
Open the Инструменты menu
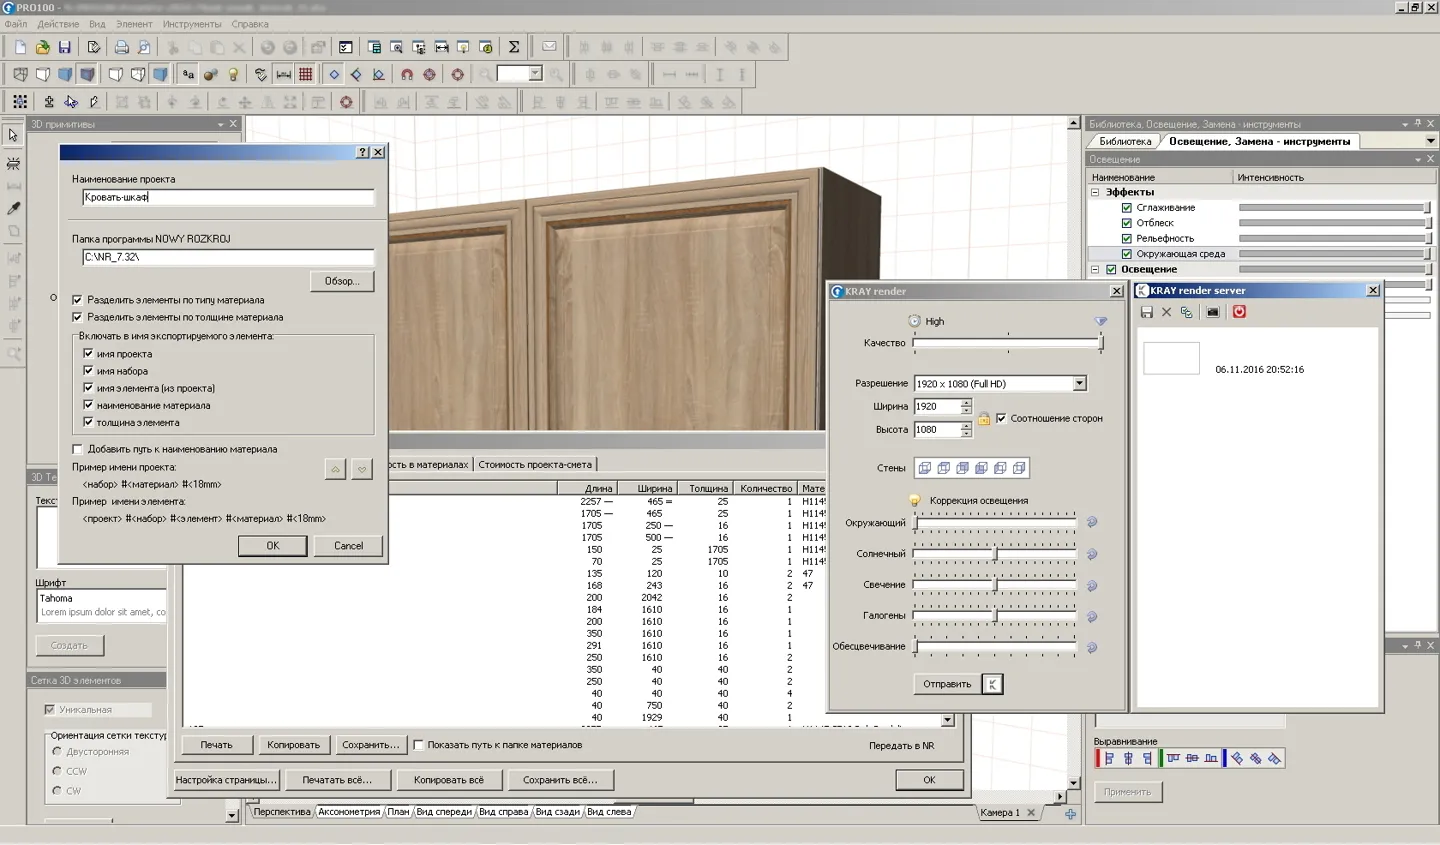[192, 24]
